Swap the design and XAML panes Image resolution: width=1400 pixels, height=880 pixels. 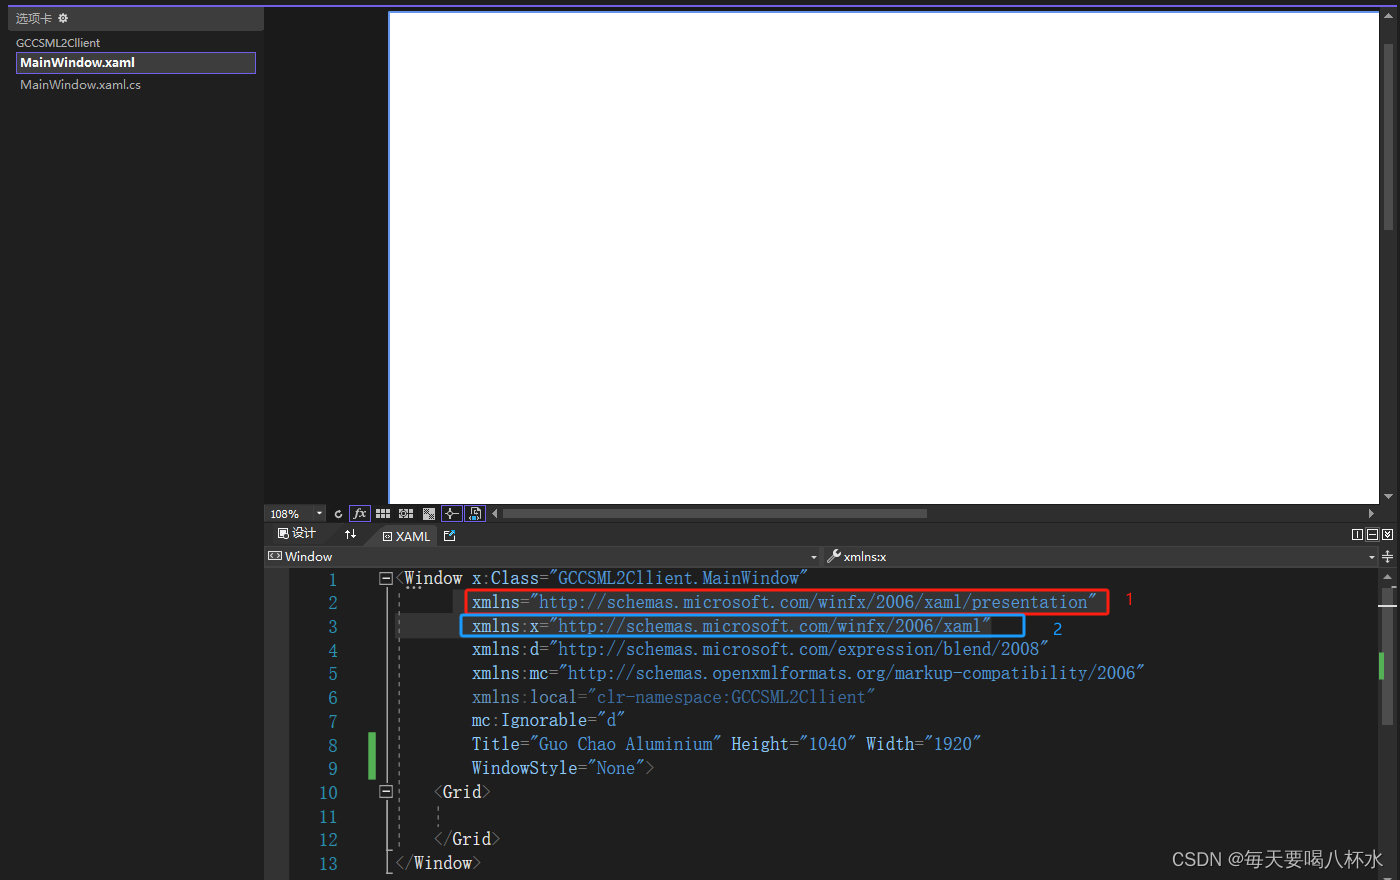(350, 535)
